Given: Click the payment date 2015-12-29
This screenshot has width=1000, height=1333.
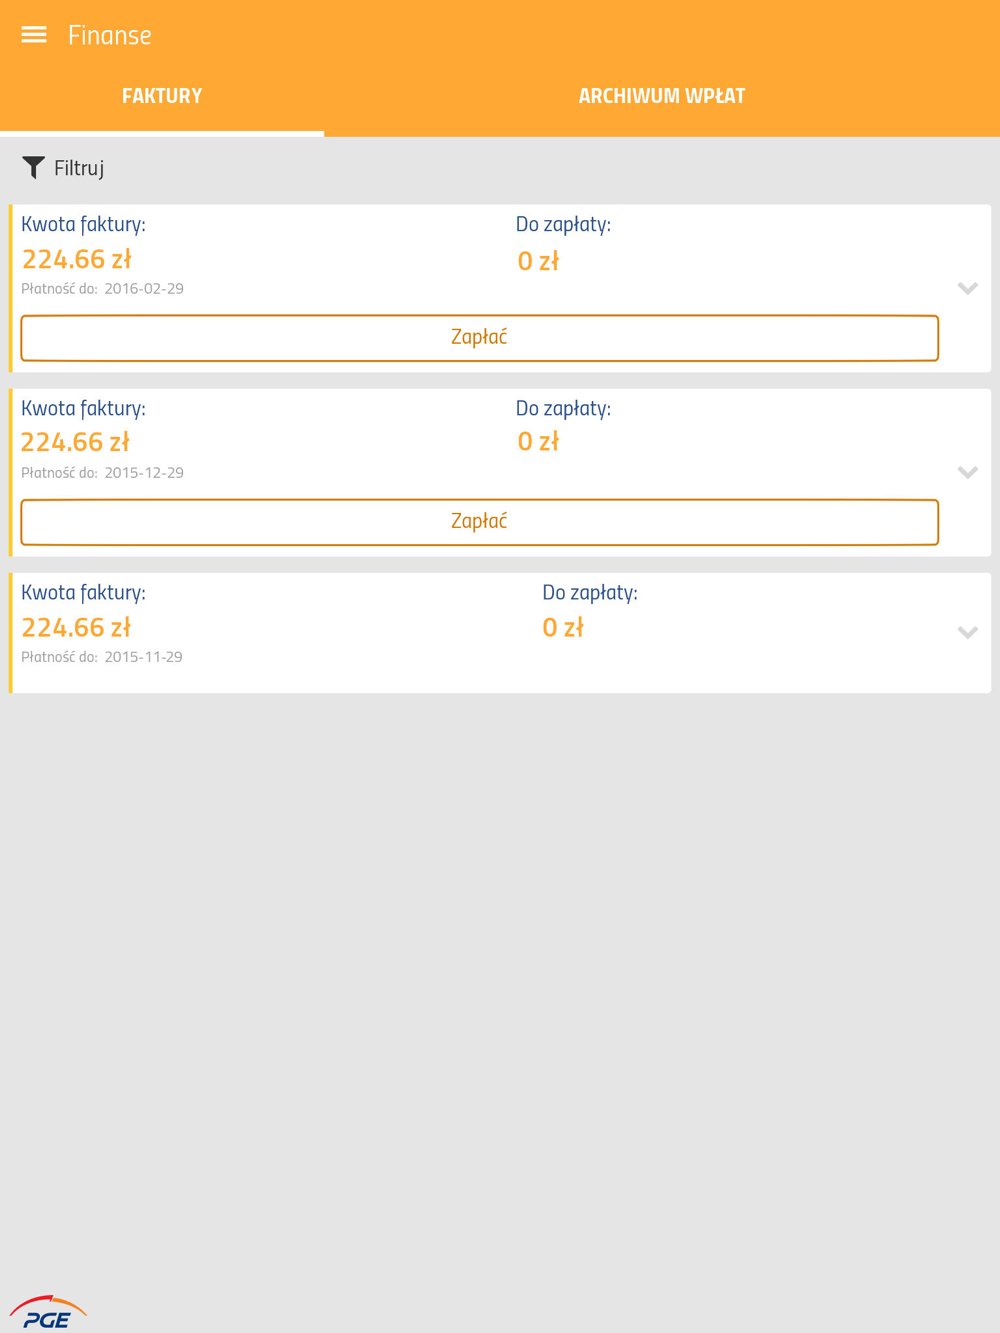Looking at the screenshot, I should (x=144, y=473).
